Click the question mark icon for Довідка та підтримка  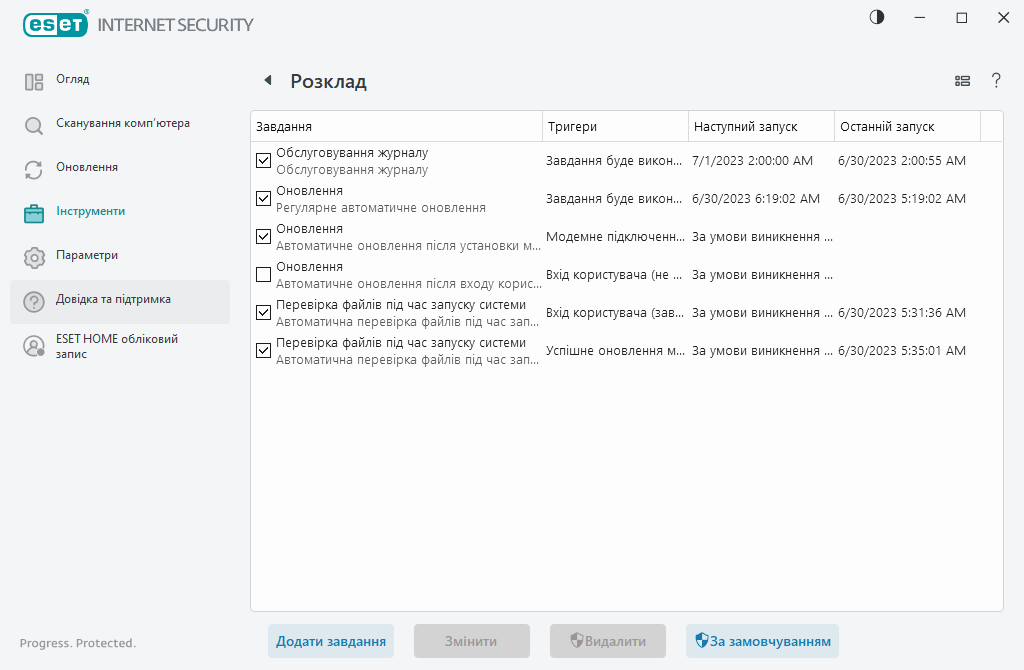(34, 302)
